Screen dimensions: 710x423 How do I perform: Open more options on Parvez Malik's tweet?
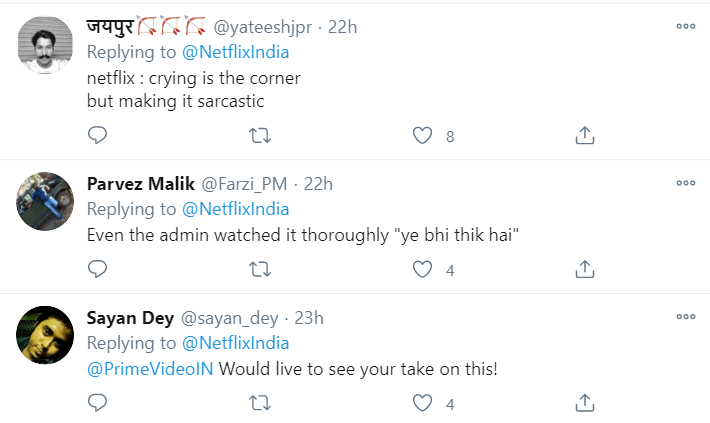tap(685, 183)
